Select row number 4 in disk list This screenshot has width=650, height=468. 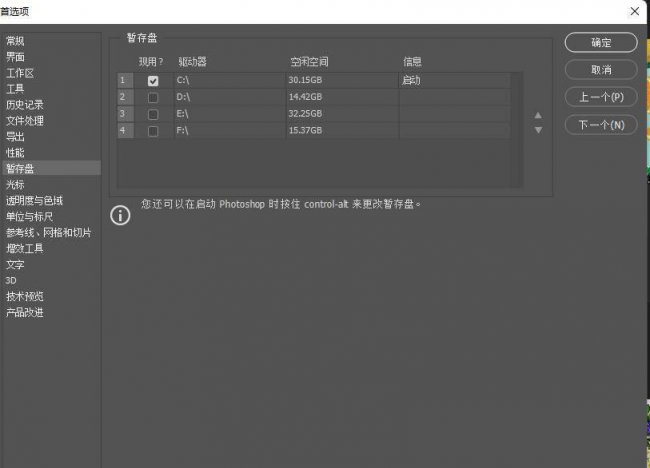coord(125,130)
